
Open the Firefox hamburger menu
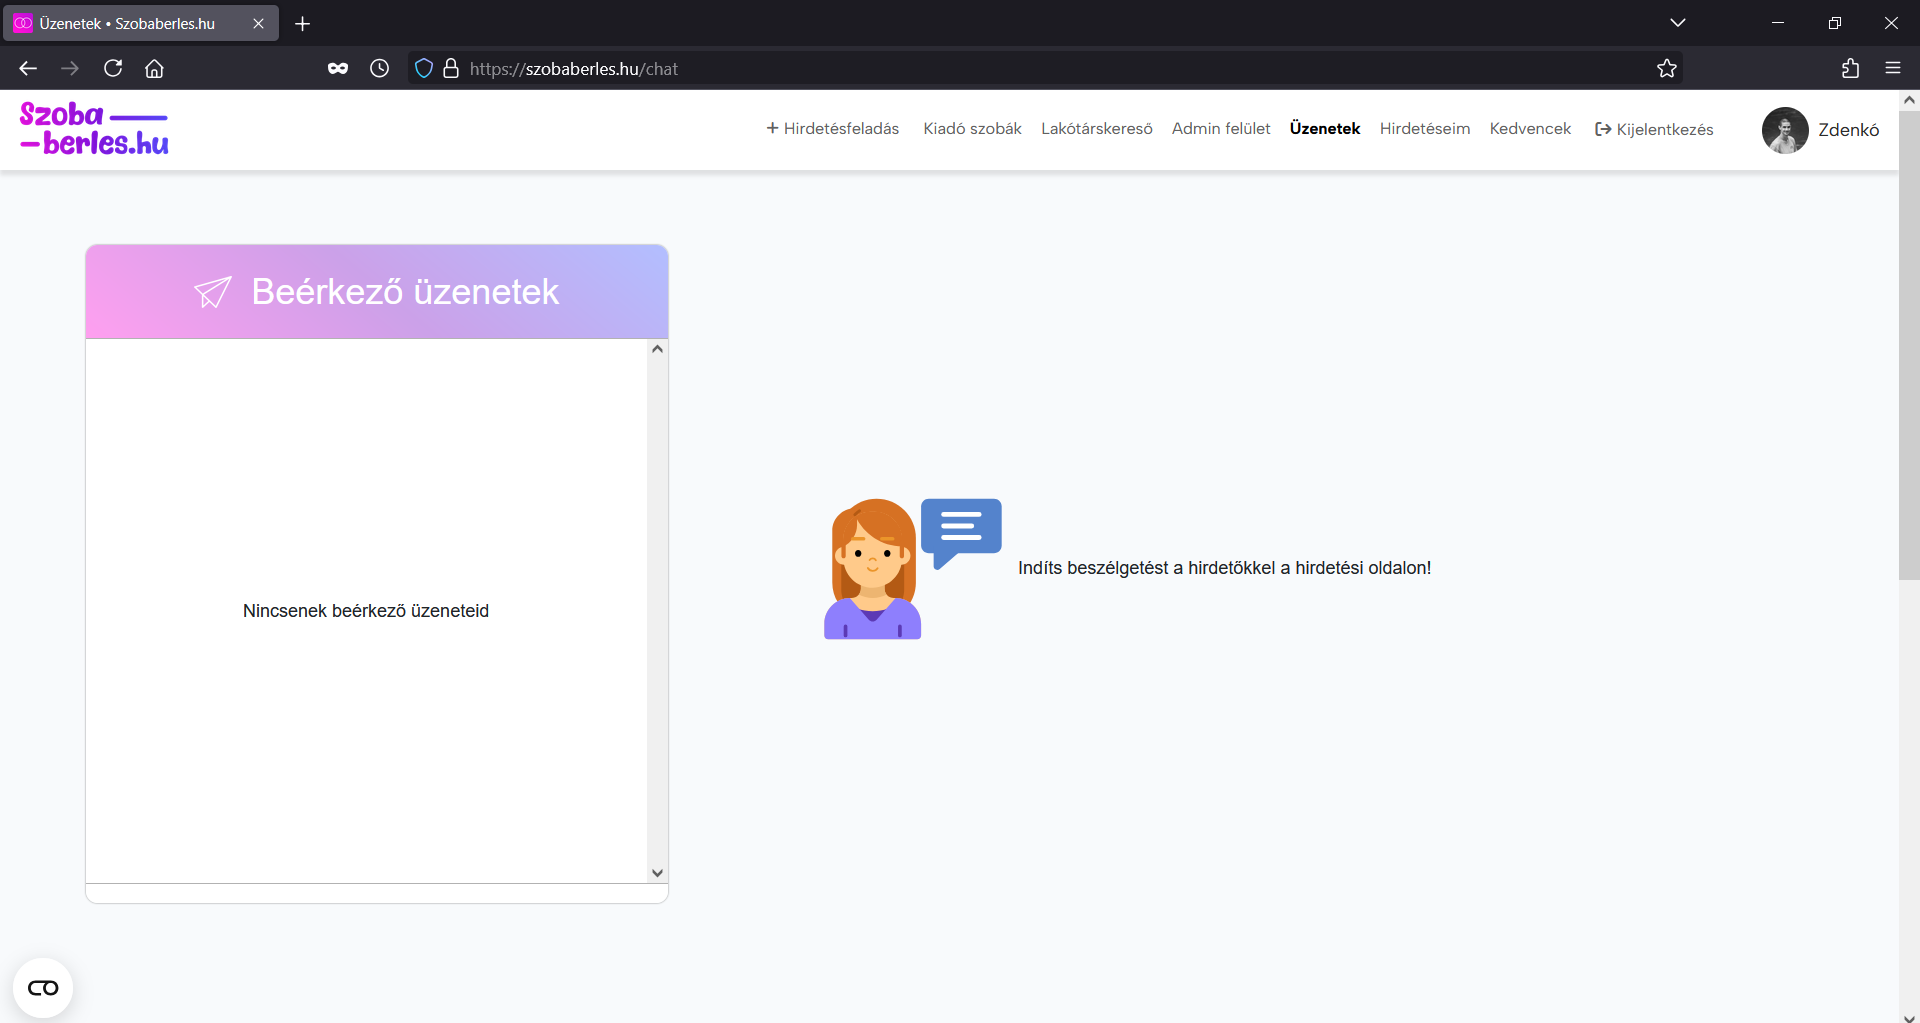(x=1892, y=69)
